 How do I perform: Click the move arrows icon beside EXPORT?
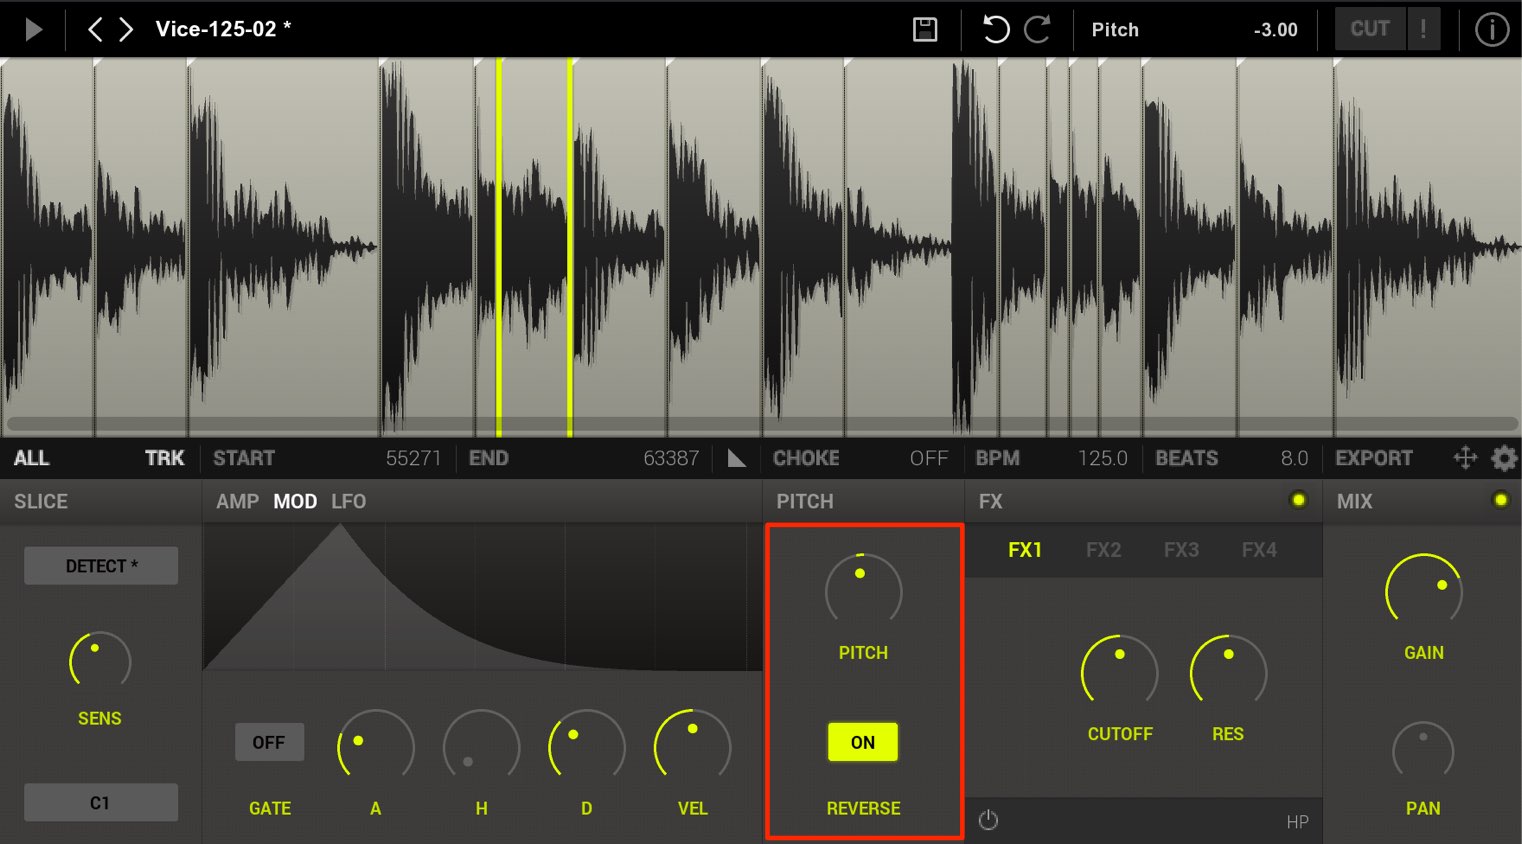coord(1465,458)
